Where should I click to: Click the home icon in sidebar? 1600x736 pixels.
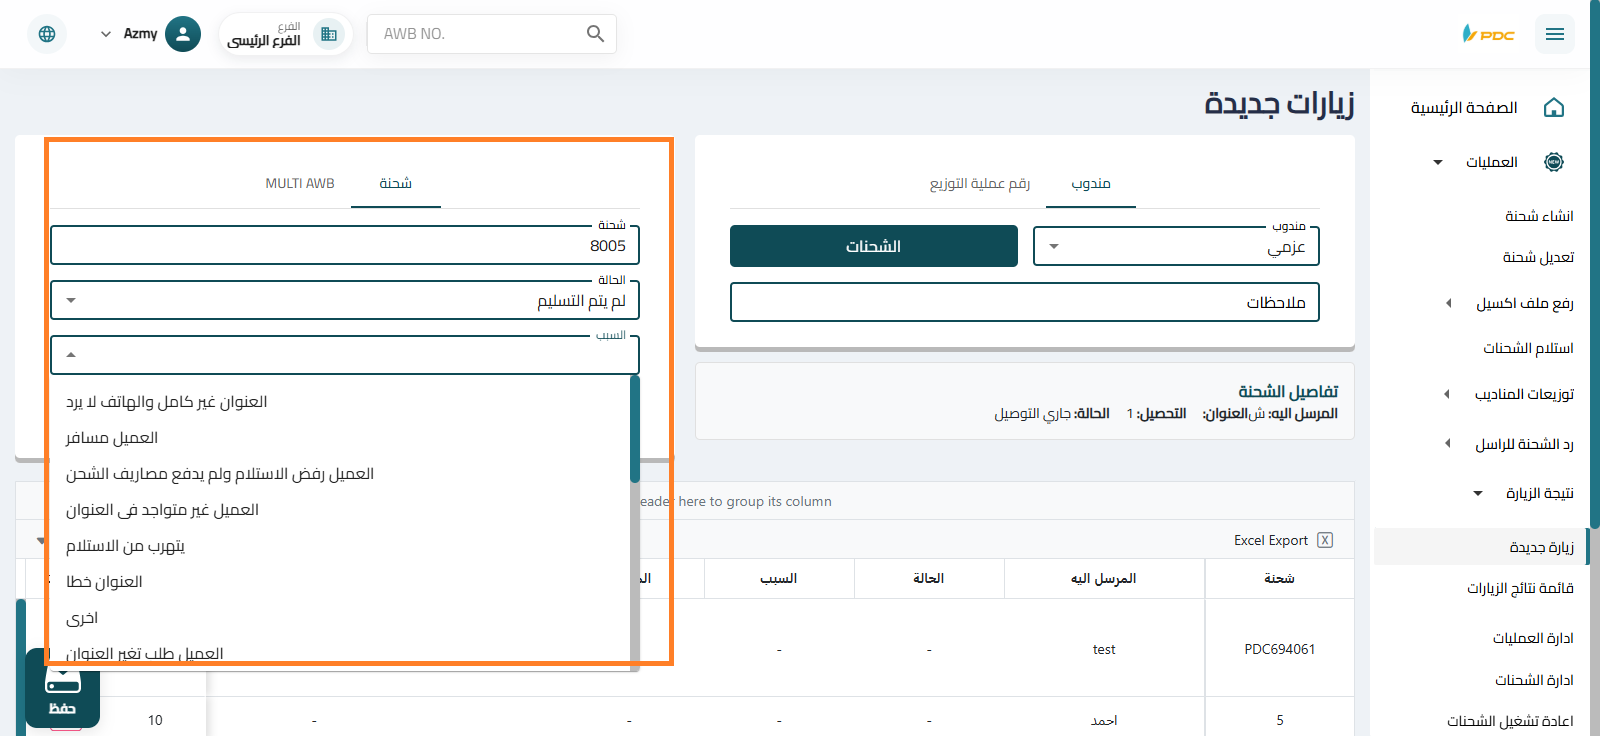pyautogui.click(x=1553, y=108)
